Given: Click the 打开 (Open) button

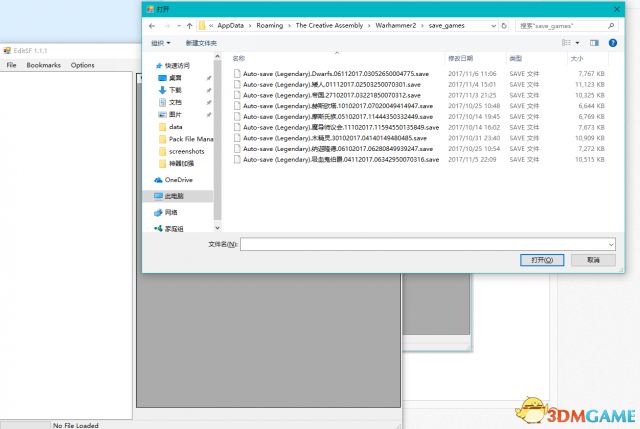Looking at the screenshot, I should point(542,260).
